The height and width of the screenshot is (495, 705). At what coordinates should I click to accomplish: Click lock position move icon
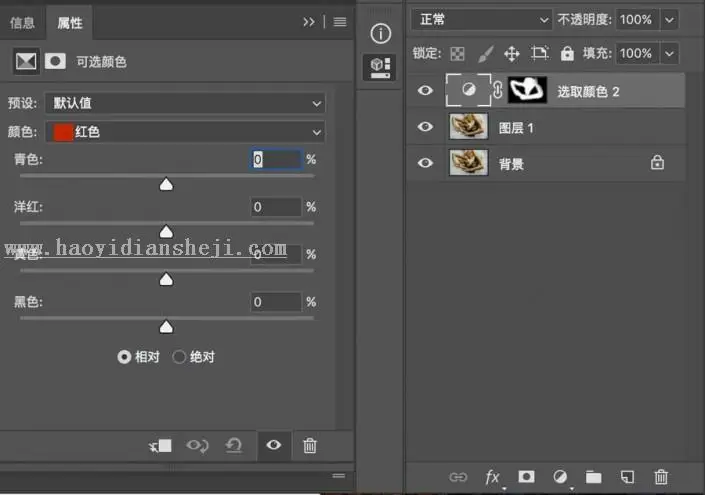point(512,54)
